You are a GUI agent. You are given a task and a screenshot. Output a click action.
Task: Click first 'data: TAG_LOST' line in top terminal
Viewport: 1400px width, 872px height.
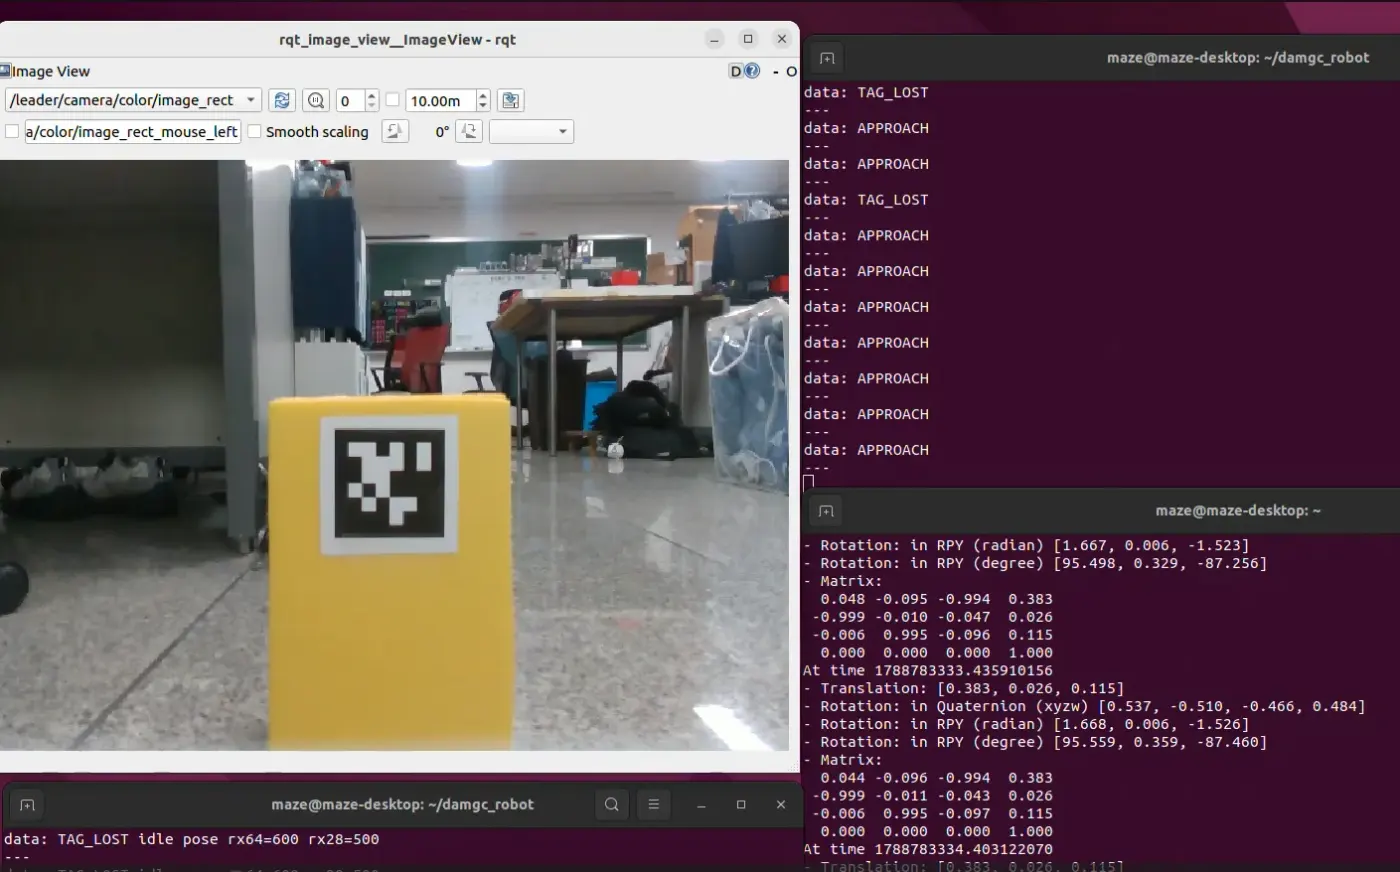(866, 92)
